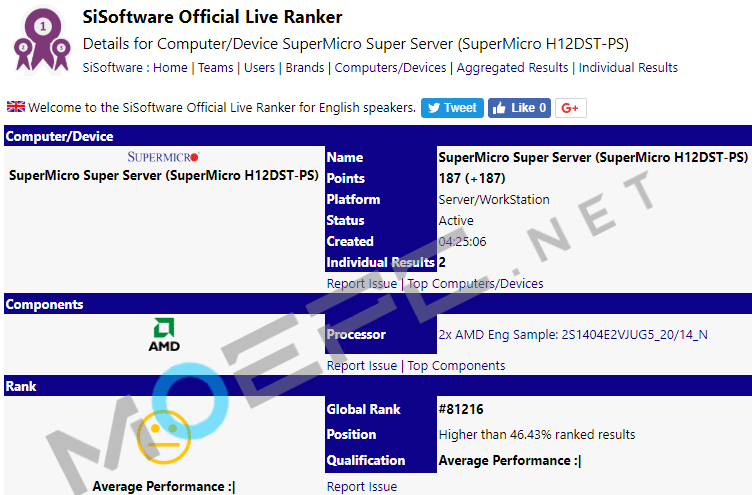This screenshot has height=495, width=752.
Task: Click the Name value SuperMicro Super Server
Action: click(593, 157)
